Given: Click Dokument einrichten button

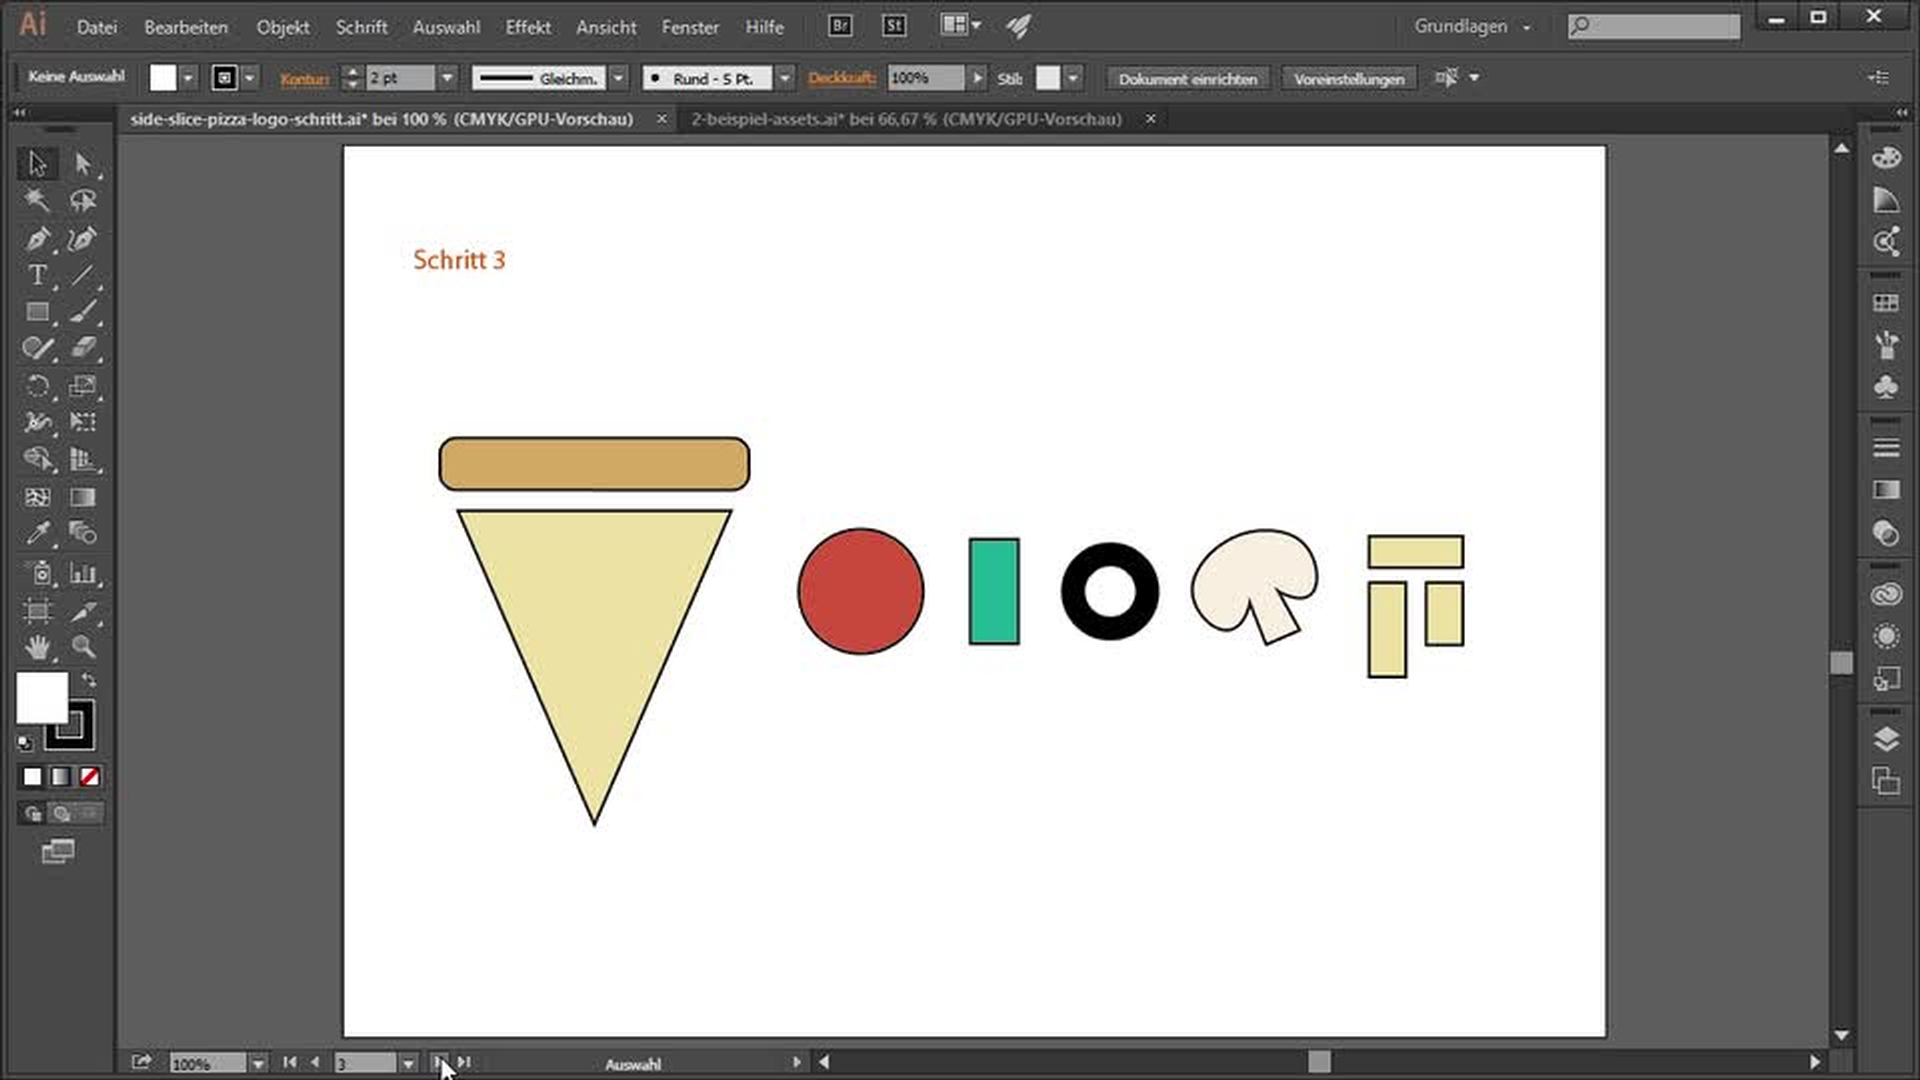Looking at the screenshot, I should tap(1187, 78).
